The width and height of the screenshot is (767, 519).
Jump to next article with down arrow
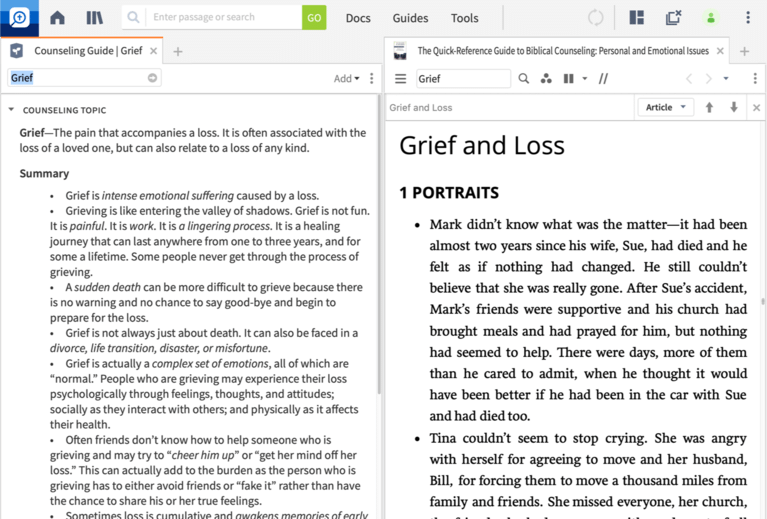point(734,107)
